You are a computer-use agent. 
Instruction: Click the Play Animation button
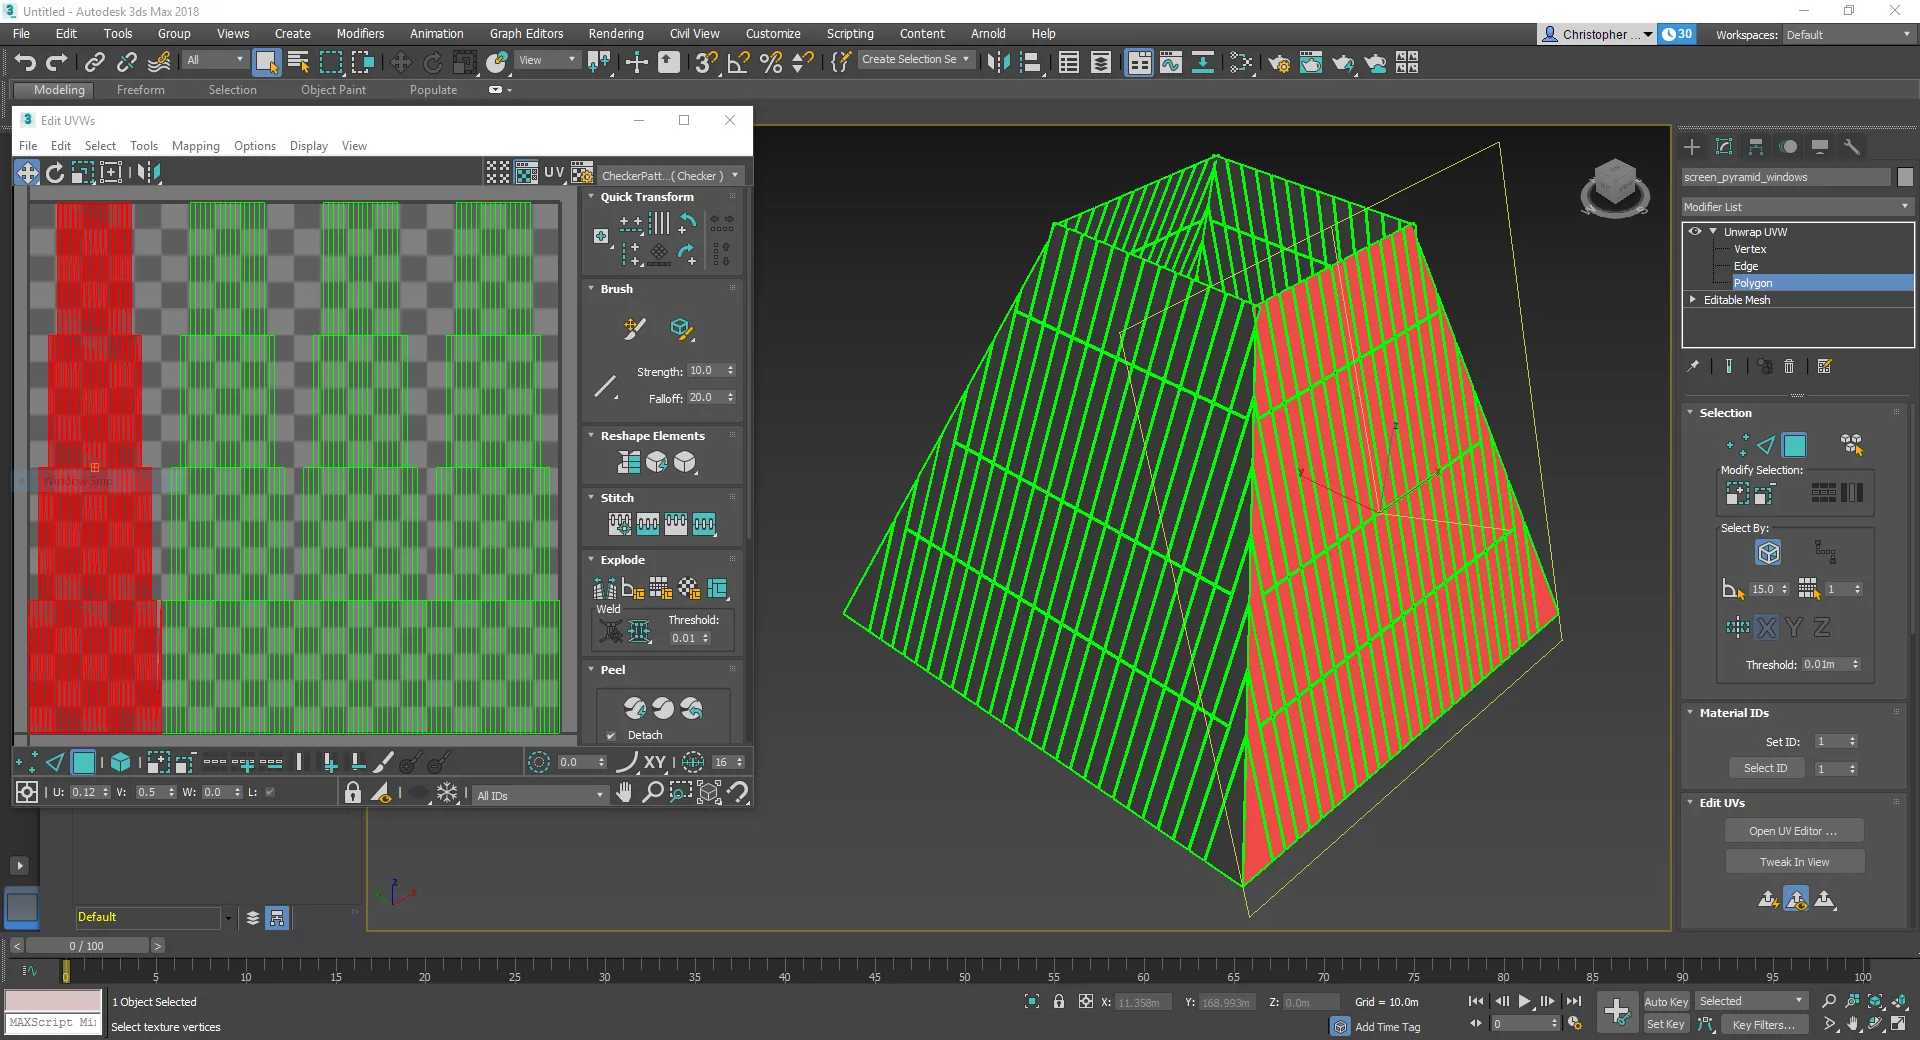pos(1524,1001)
